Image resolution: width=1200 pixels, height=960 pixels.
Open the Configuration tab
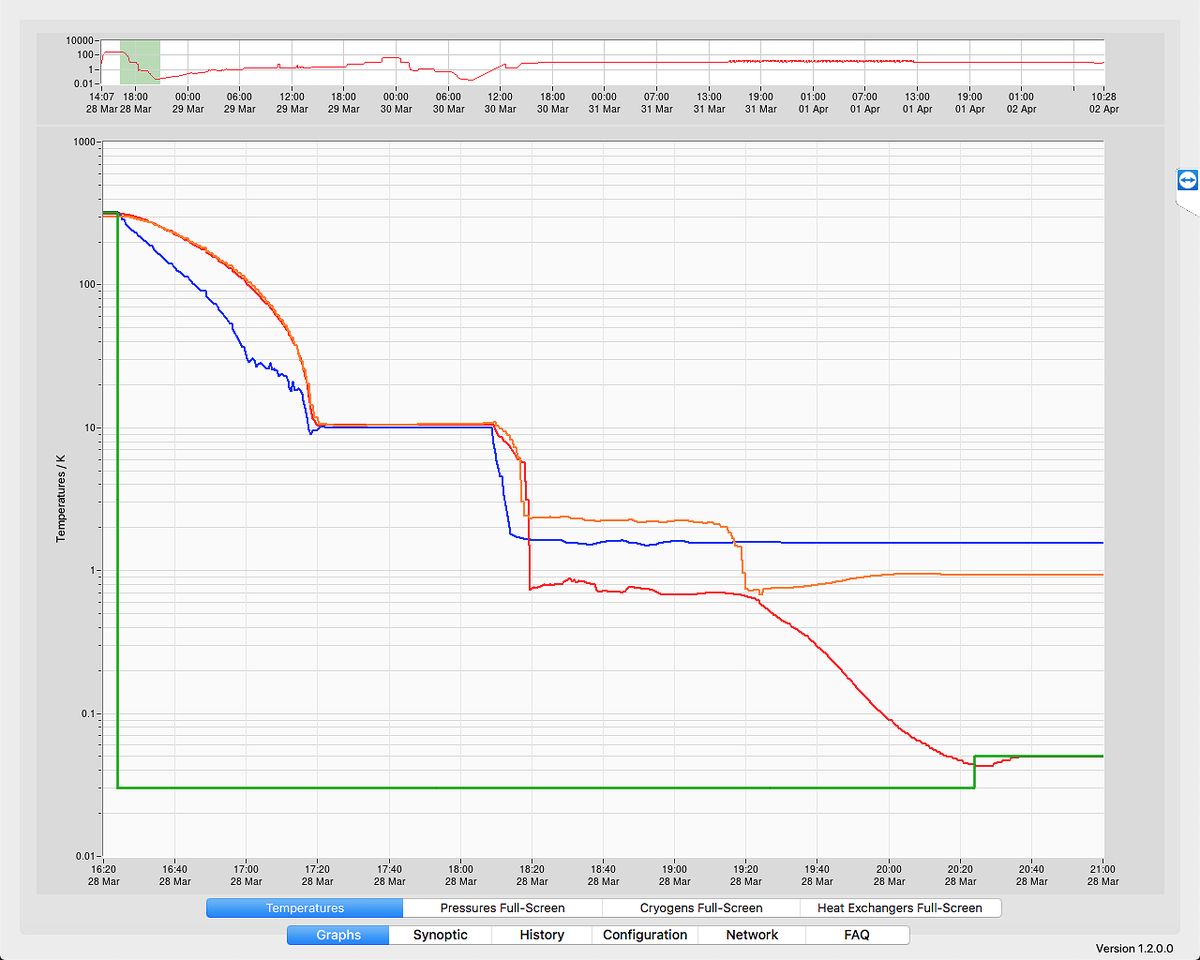(x=645, y=935)
